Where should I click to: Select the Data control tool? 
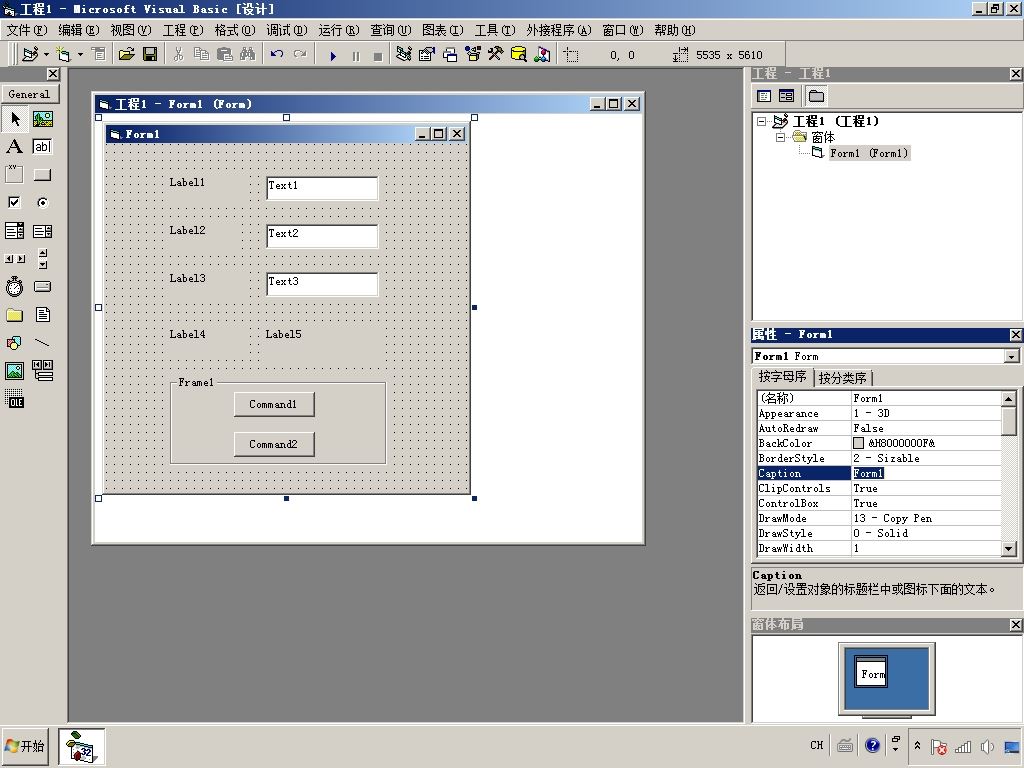coord(42,371)
